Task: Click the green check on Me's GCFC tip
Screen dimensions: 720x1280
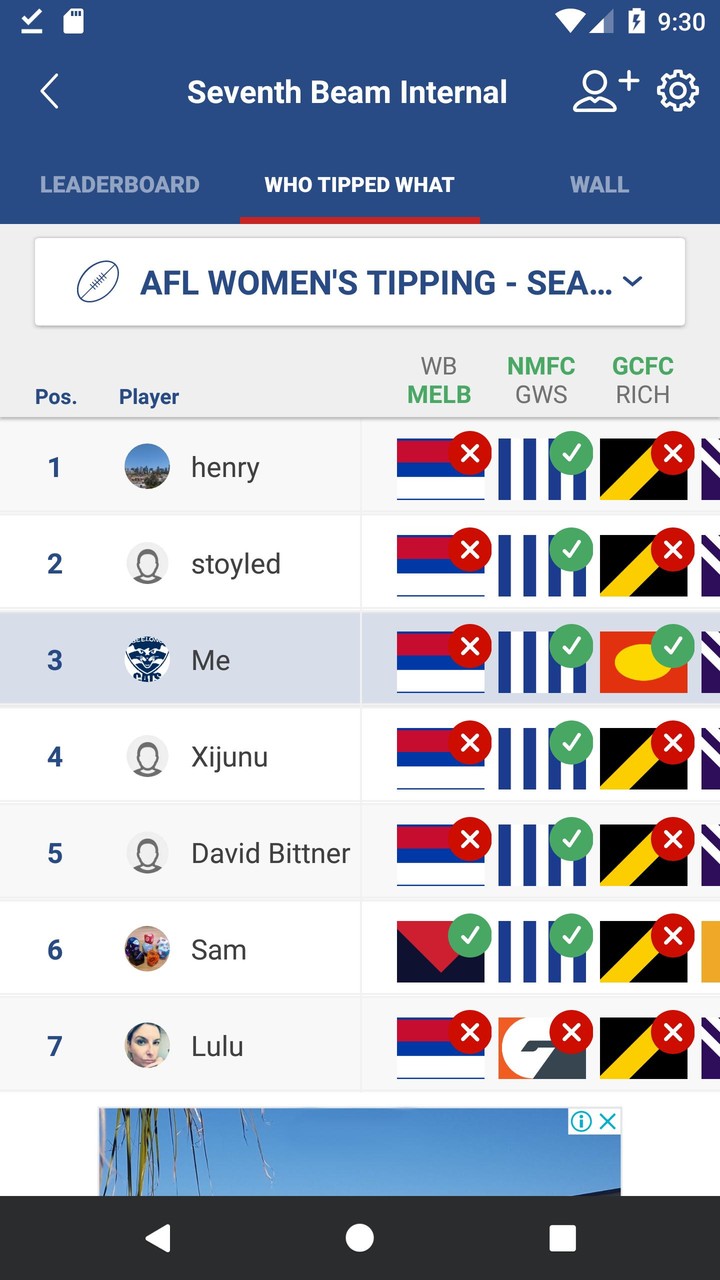Action: tap(674, 646)
